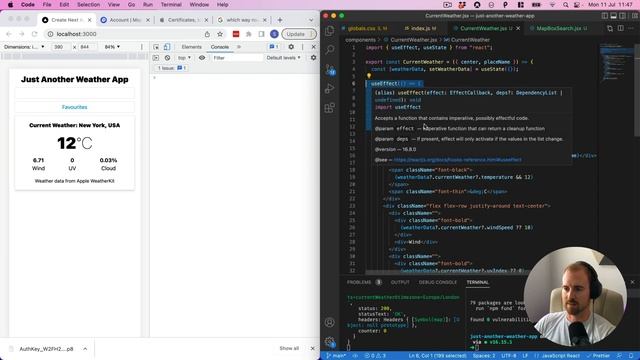Viewport: 640px width, 360px height.
Task: Open Chrome tab search chevron
Action: click(x=311, y=20)
